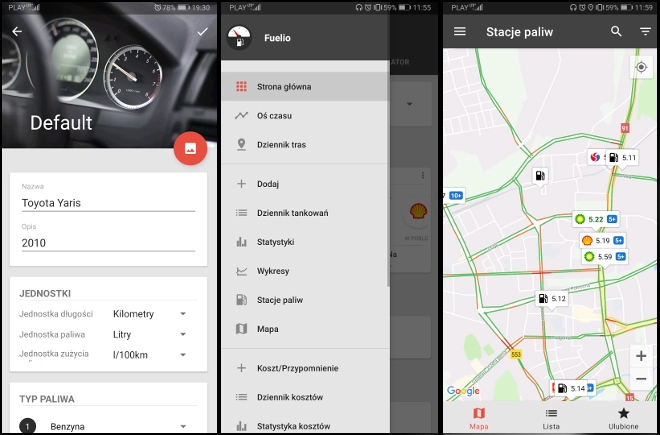
Task: Tap the line chart icon beside Wykresy
Action: point(241,271)
